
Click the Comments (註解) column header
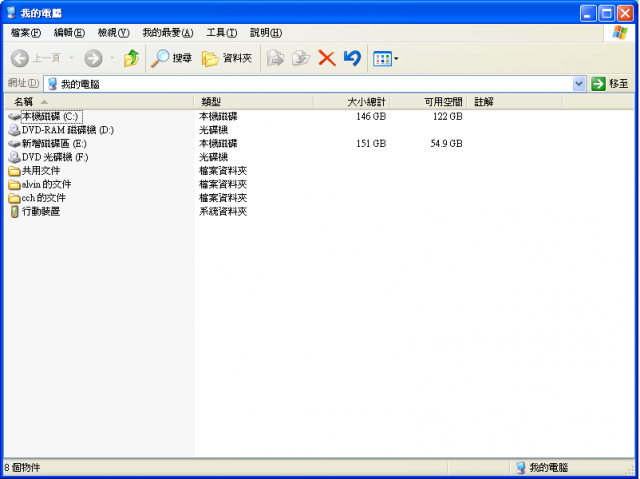(x=514, y=102)
